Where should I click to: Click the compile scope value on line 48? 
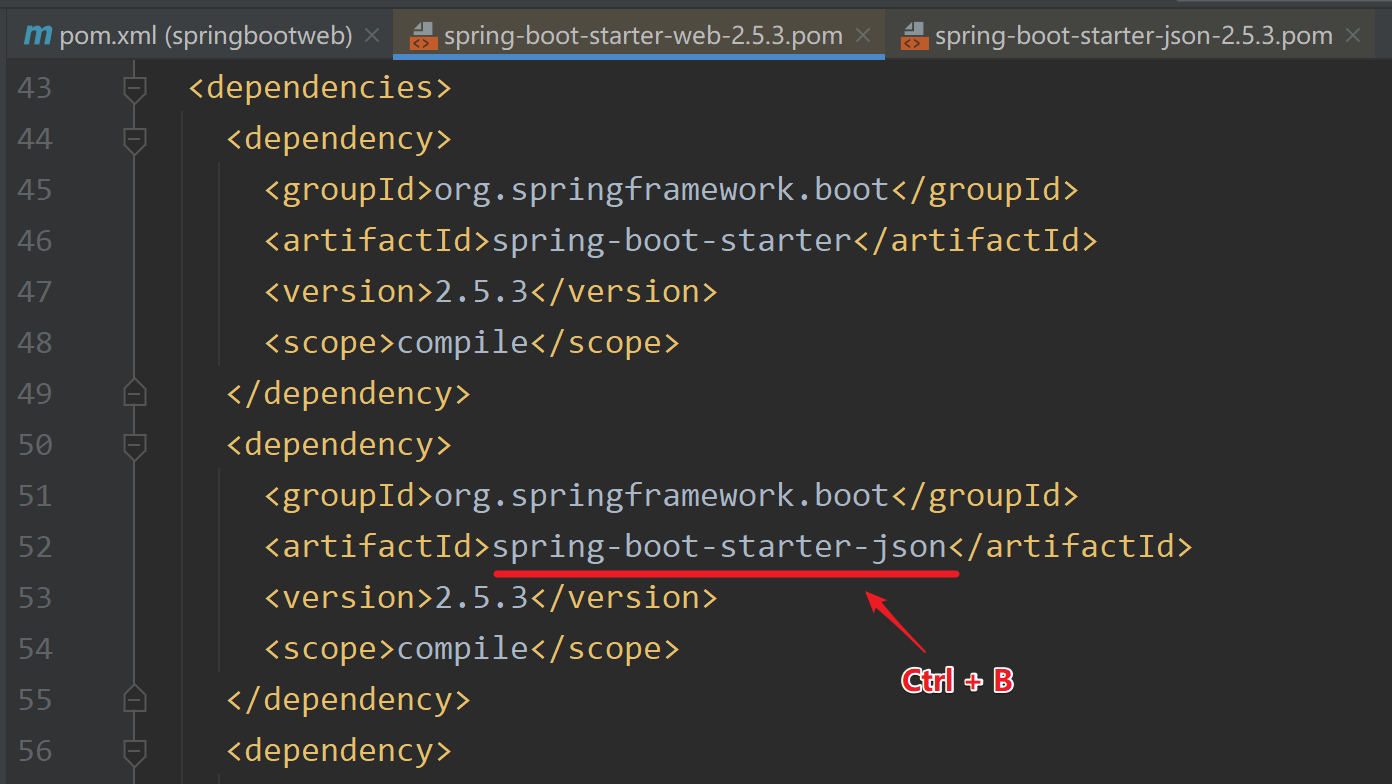point(462,343)
